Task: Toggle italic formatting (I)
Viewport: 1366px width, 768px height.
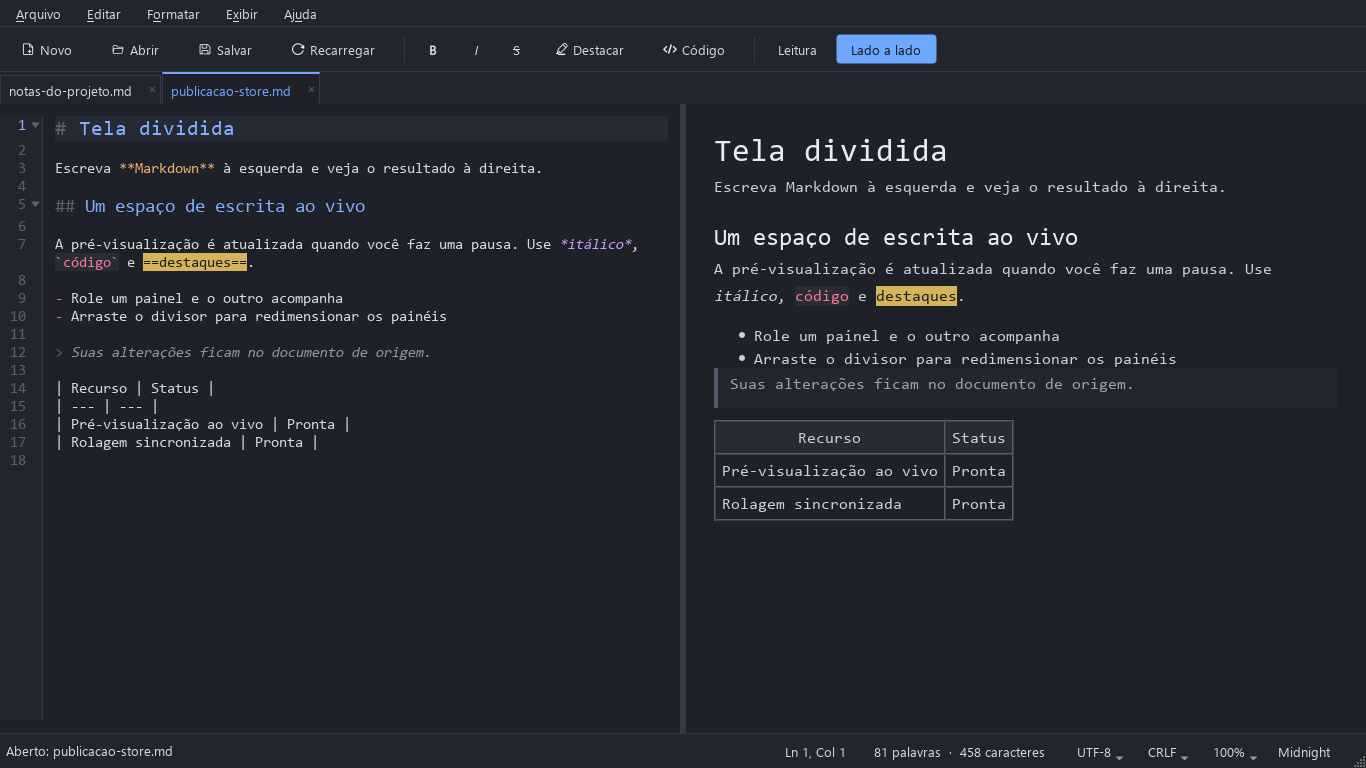Action: click(x=476, y=50)
